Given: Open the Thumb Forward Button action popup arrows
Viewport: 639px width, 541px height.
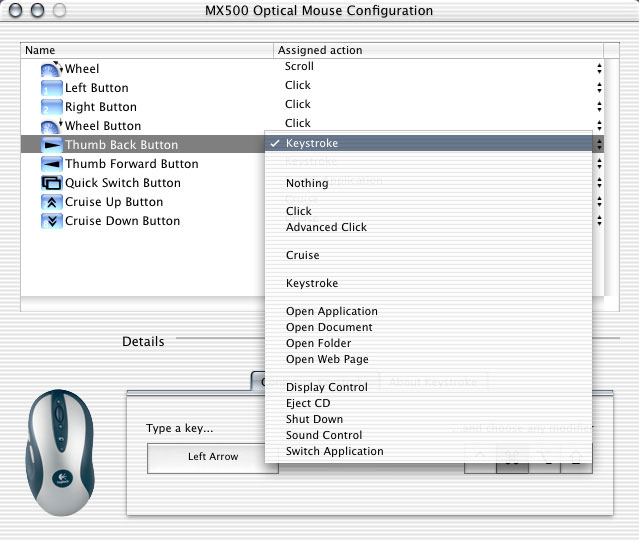Looking at the screenshot, I should 599,164.
